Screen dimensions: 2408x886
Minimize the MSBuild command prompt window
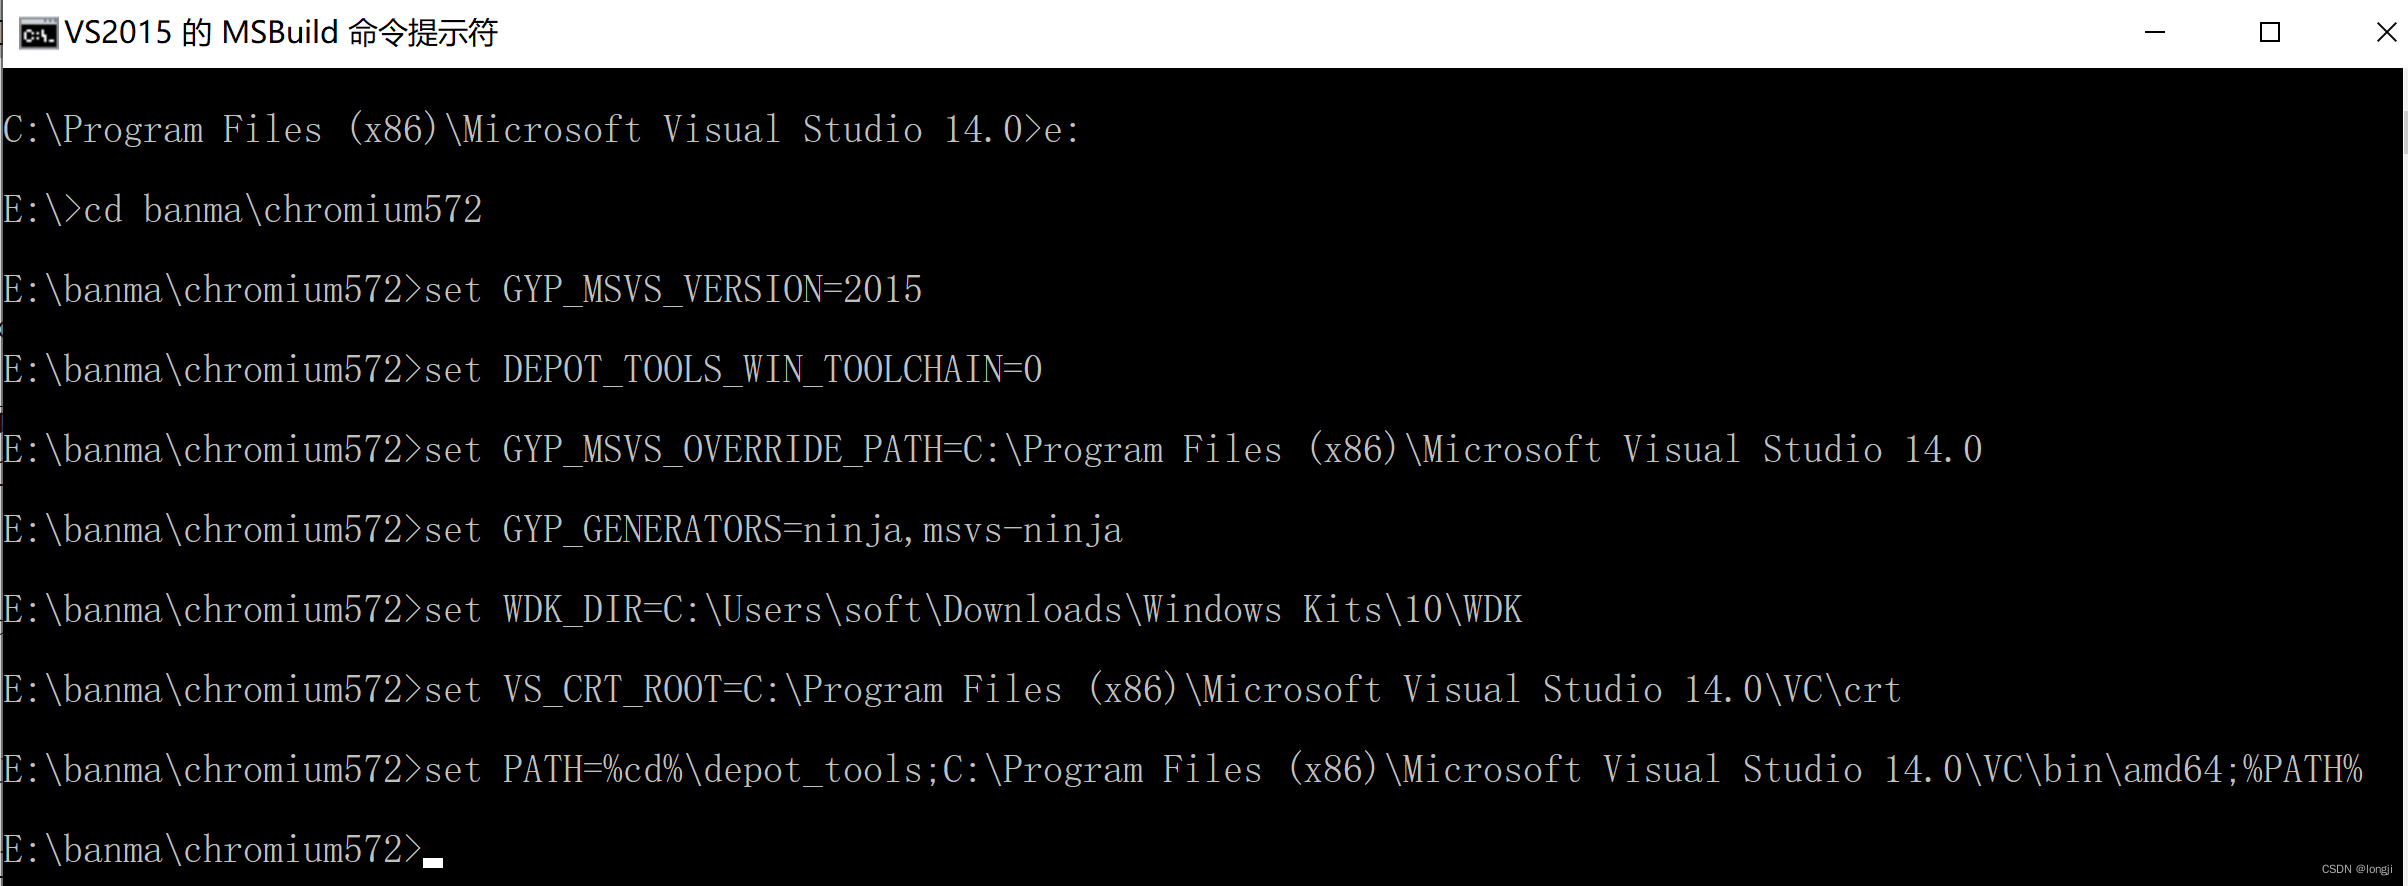2156,32
